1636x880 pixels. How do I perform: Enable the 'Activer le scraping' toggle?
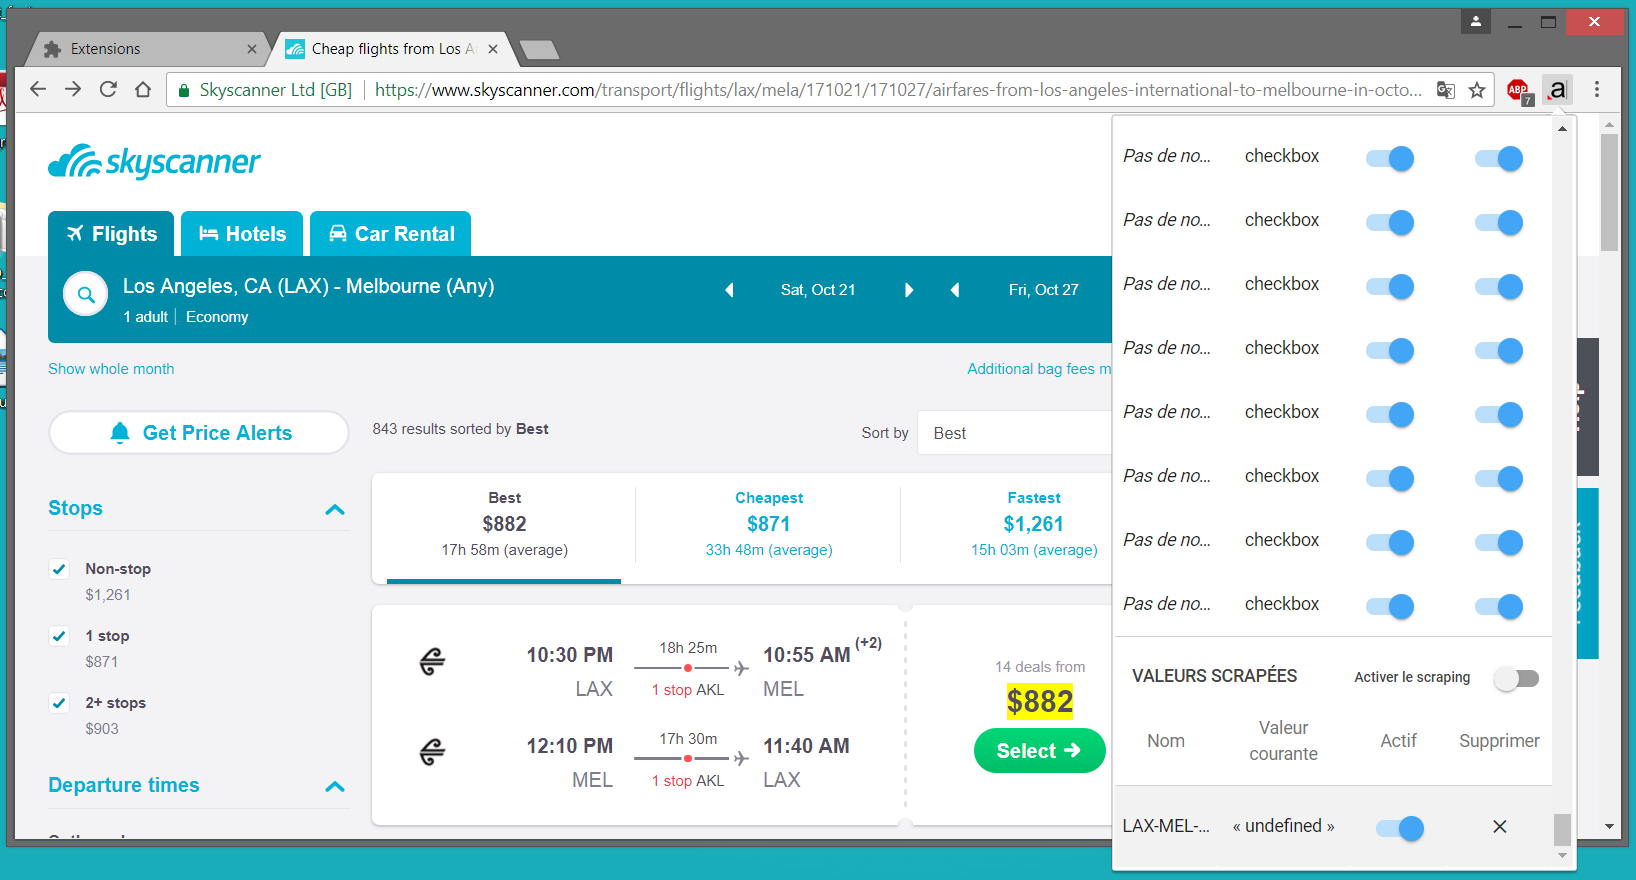(1516, 679)
